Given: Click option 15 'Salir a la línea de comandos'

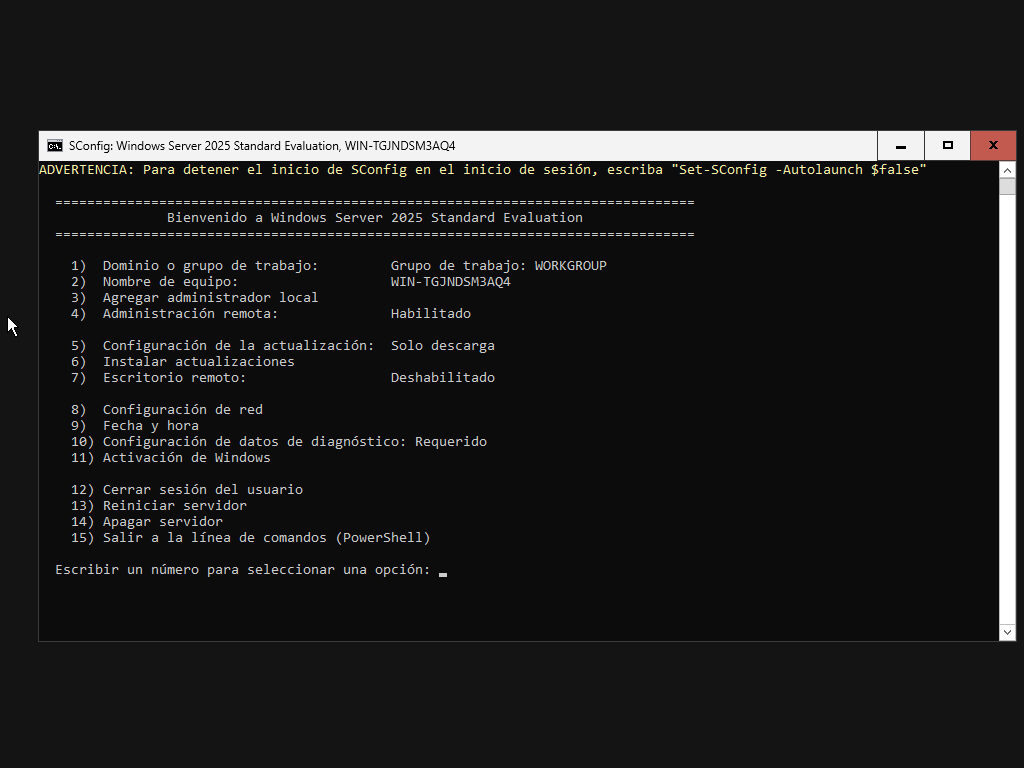Looking at the screenshot, I should [x=251, y=537].
